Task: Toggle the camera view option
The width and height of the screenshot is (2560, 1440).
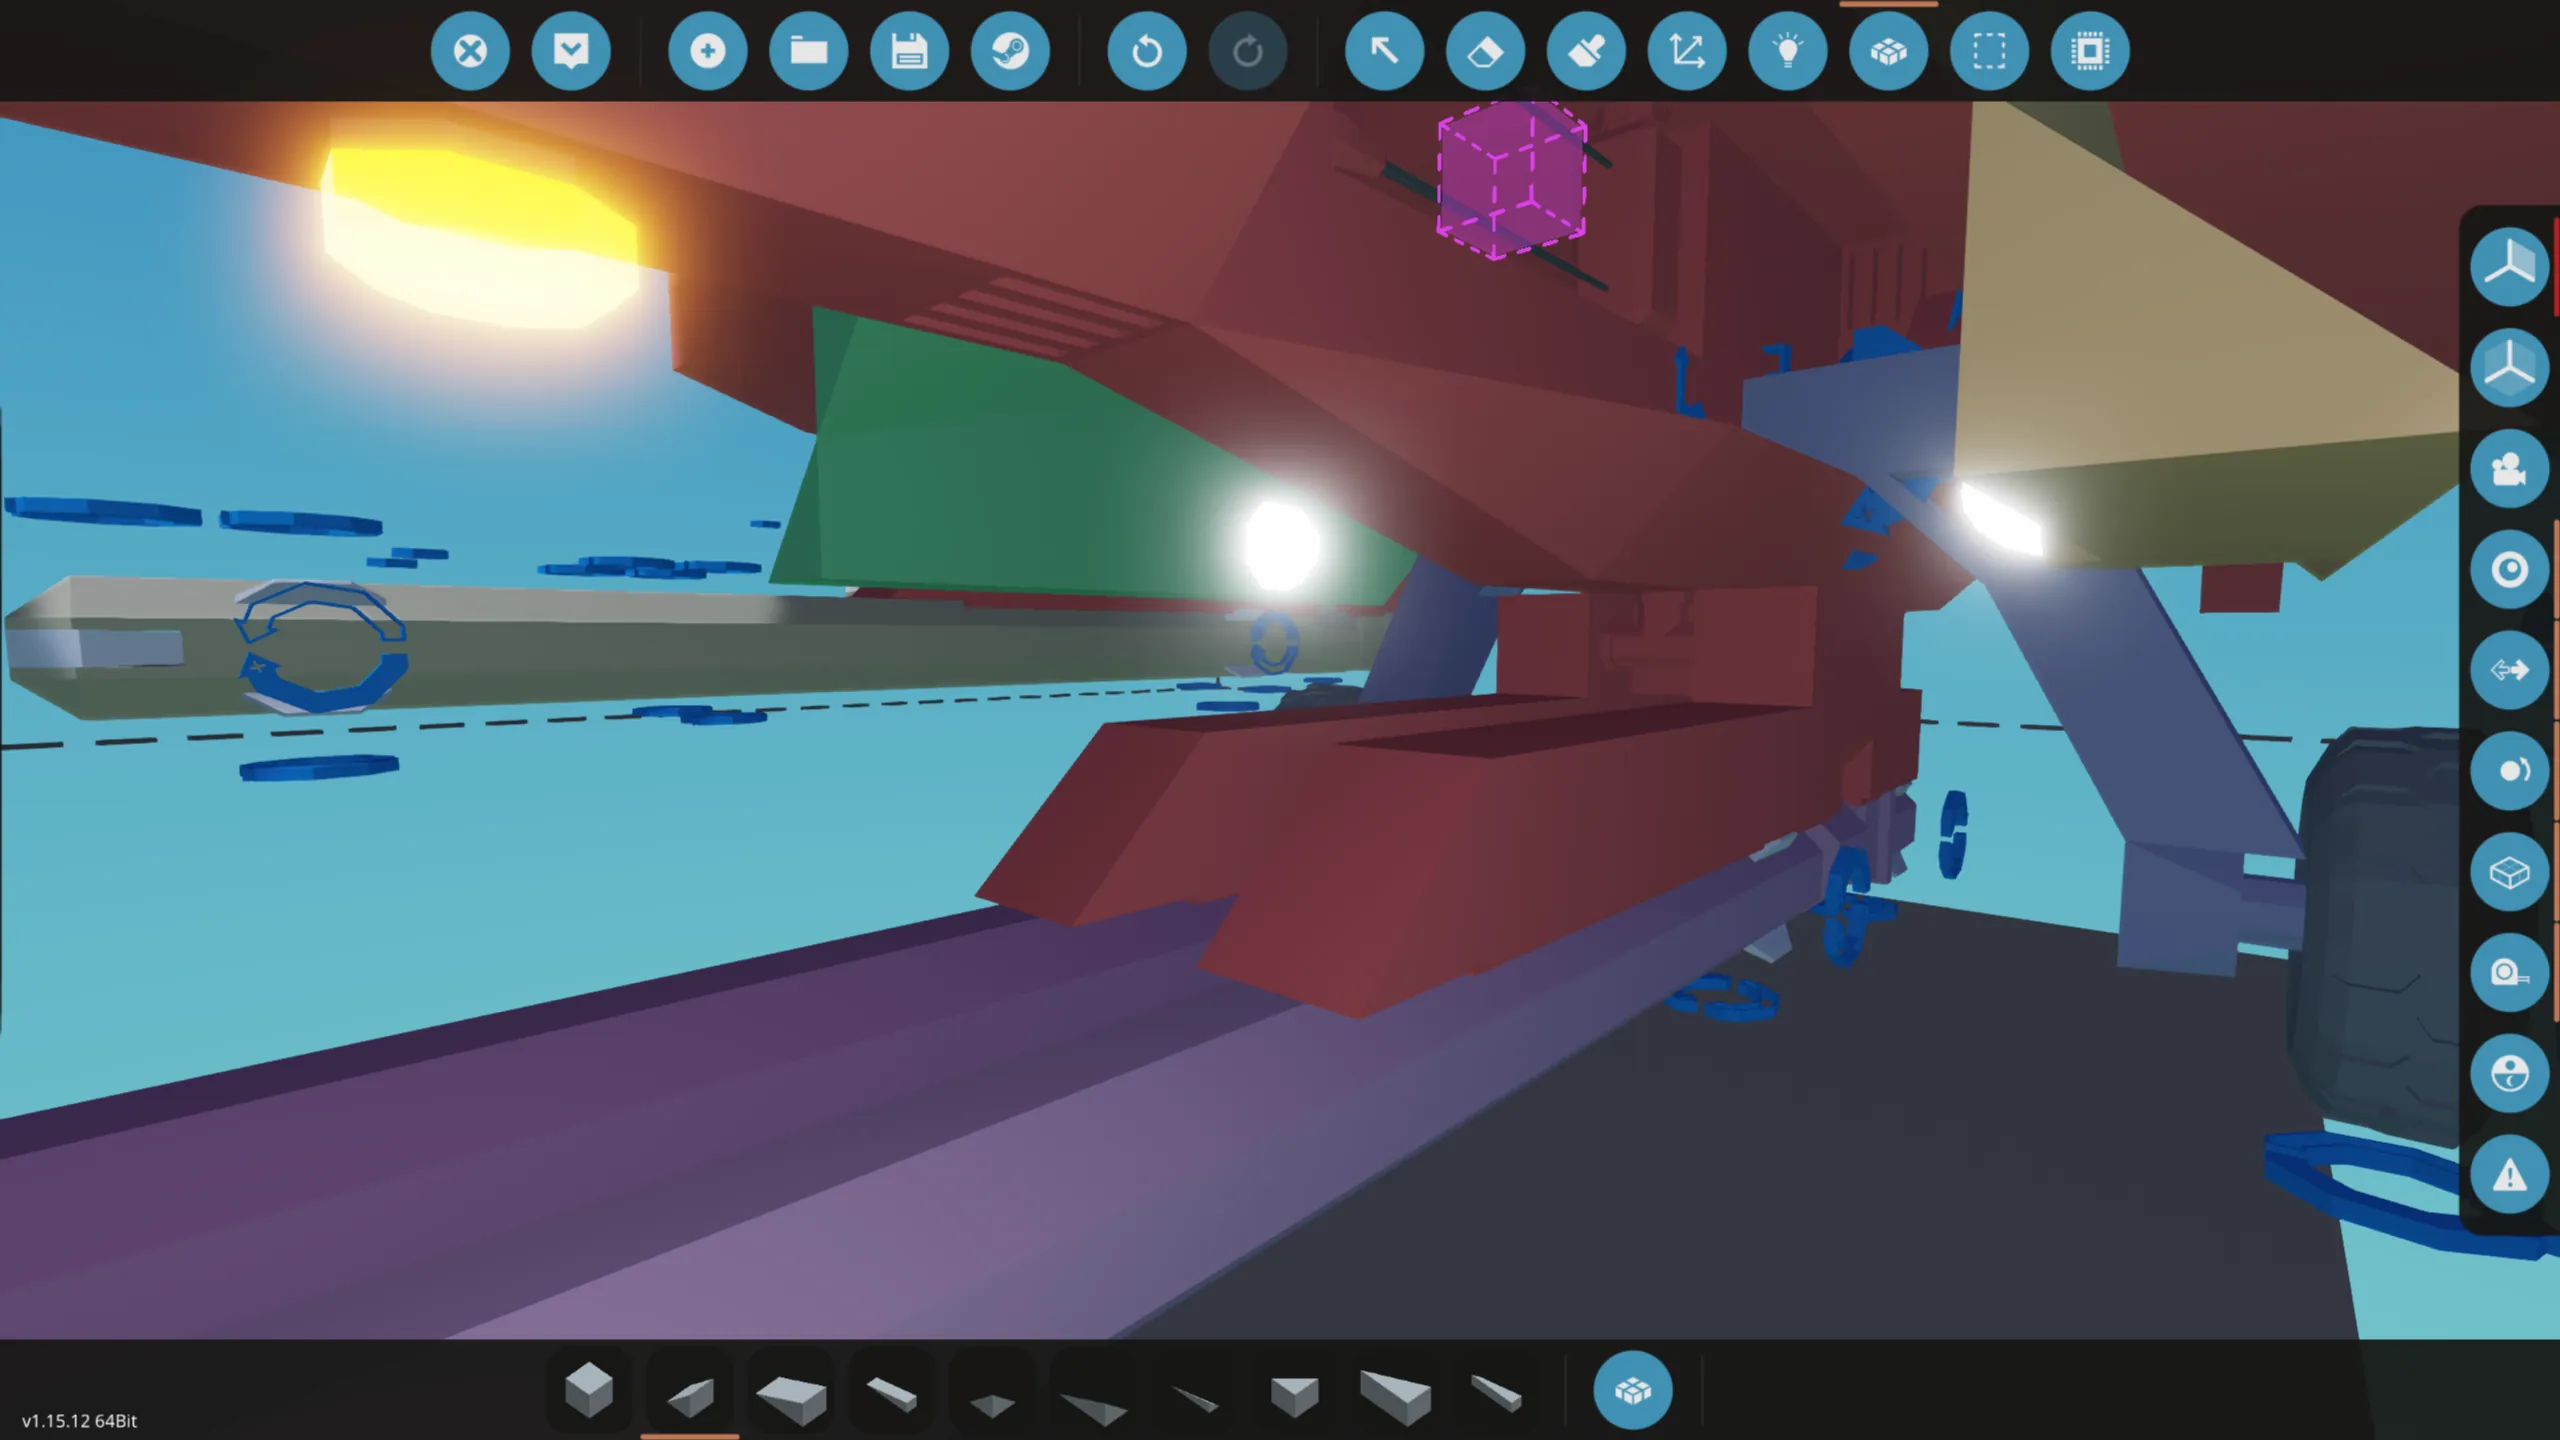Action: tap(2508, 469)
